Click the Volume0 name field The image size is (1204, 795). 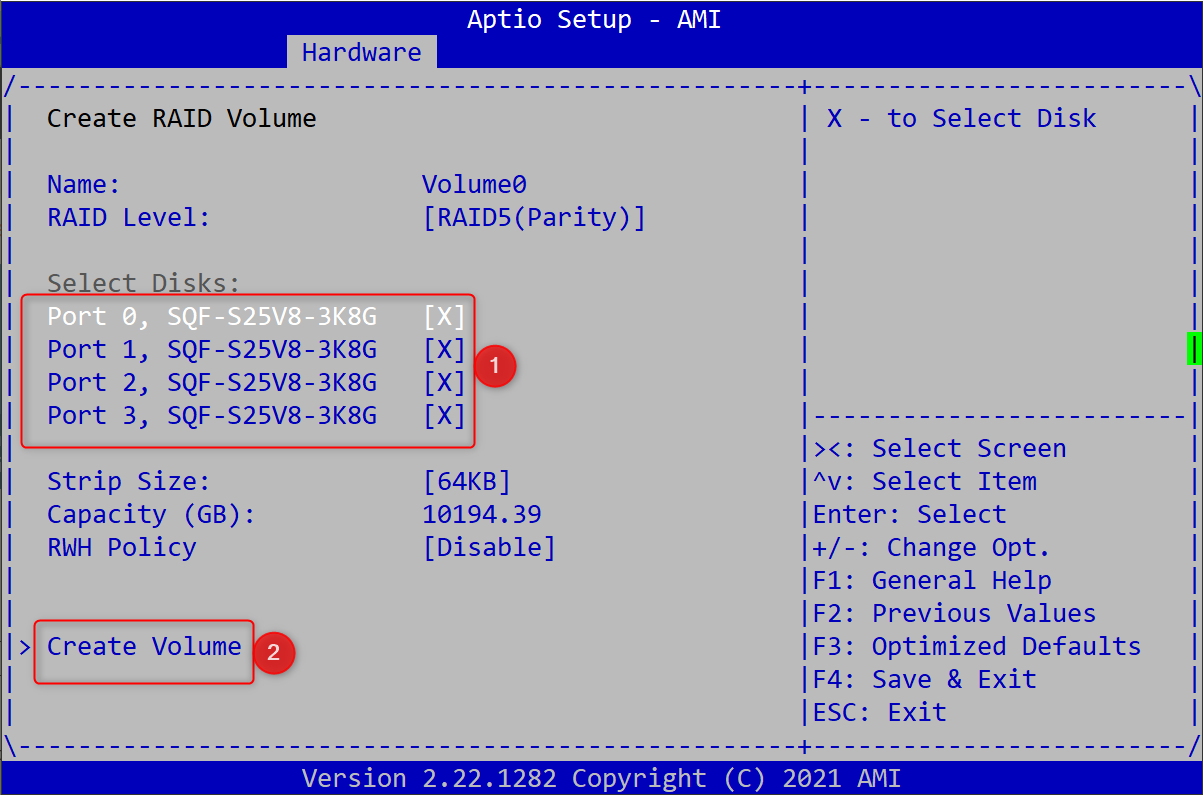474,185
